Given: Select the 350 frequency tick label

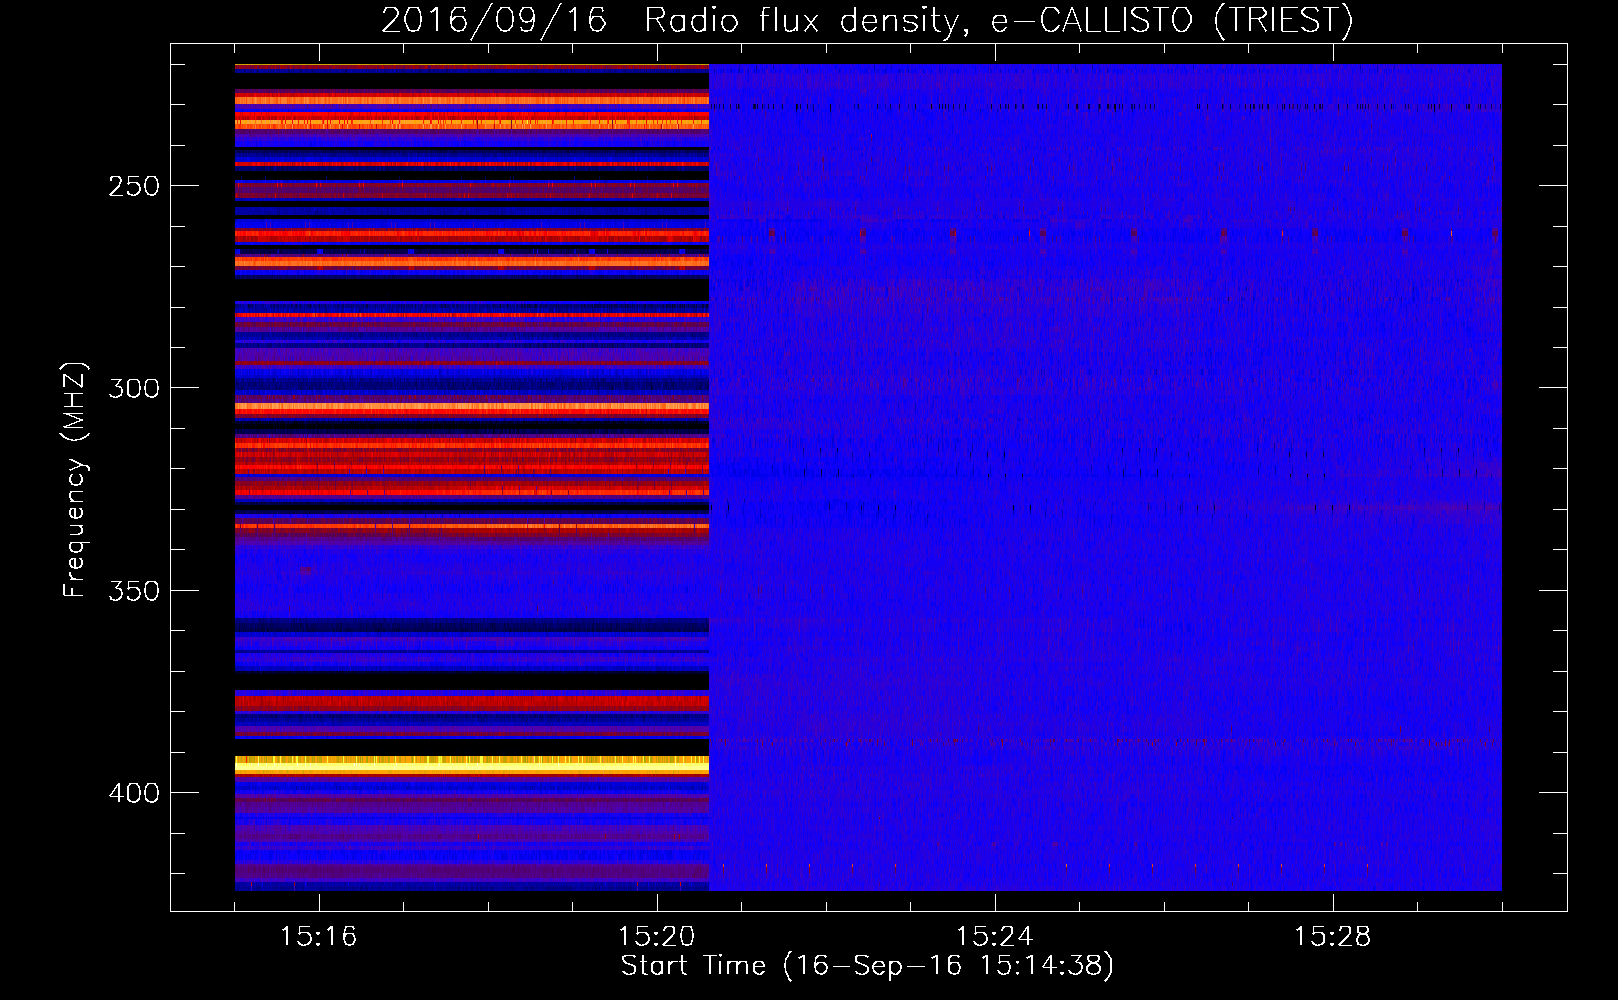Looking at the screenshot, I should pyautogui.click(x=134, y=591).
